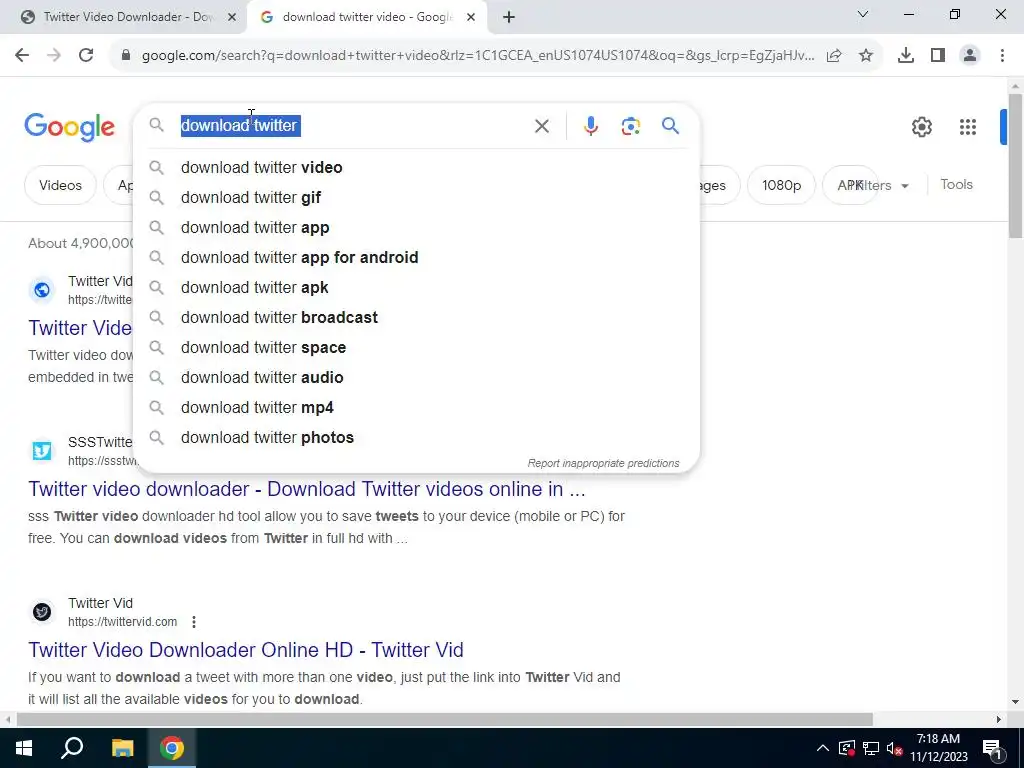Bookmark this page with the star icon
Screen dimensions: 1024x768
tap(866, 56)
